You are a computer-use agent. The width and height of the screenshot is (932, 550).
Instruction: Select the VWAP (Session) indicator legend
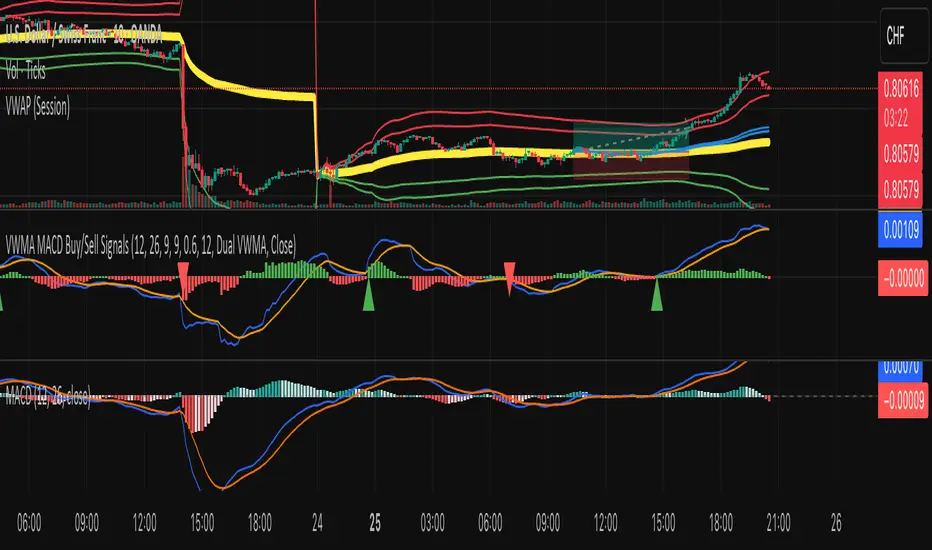click(37, 107)
